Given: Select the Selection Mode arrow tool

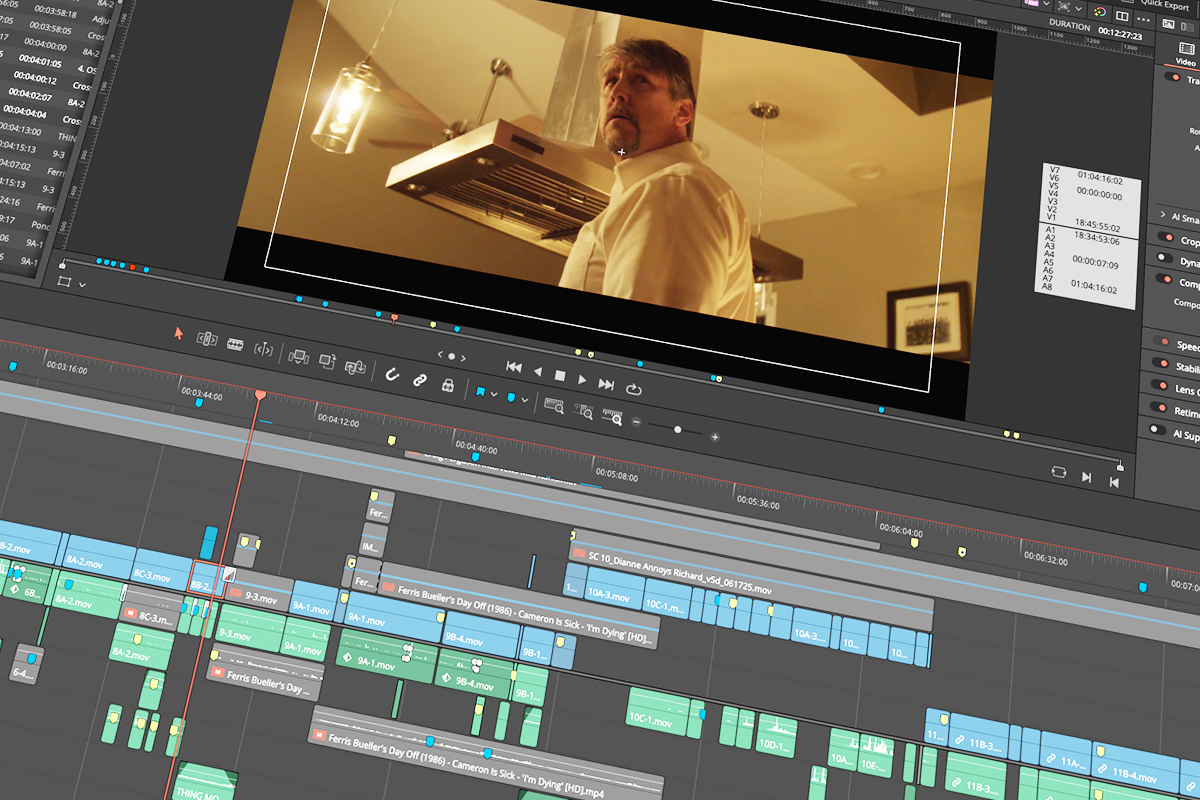Looking at the screenshot, I should [180, 333].
